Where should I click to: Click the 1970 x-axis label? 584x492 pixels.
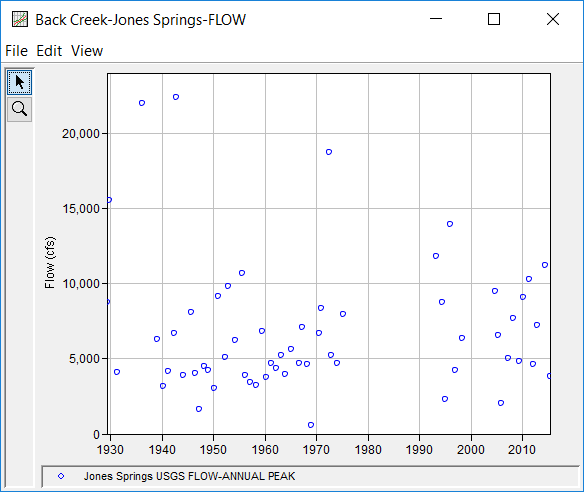(317, 450)
